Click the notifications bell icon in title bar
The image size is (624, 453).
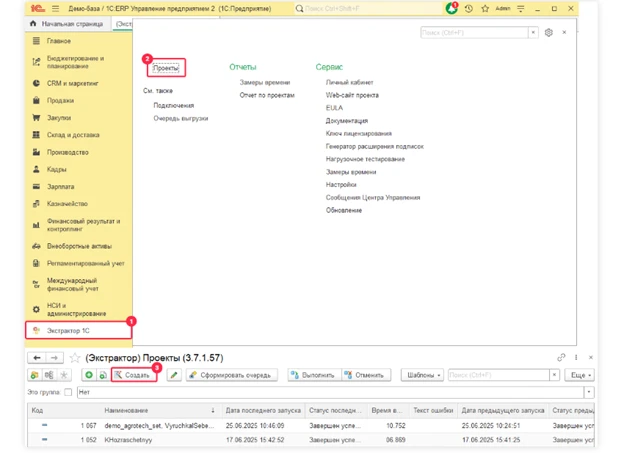[x=452, y=8]
